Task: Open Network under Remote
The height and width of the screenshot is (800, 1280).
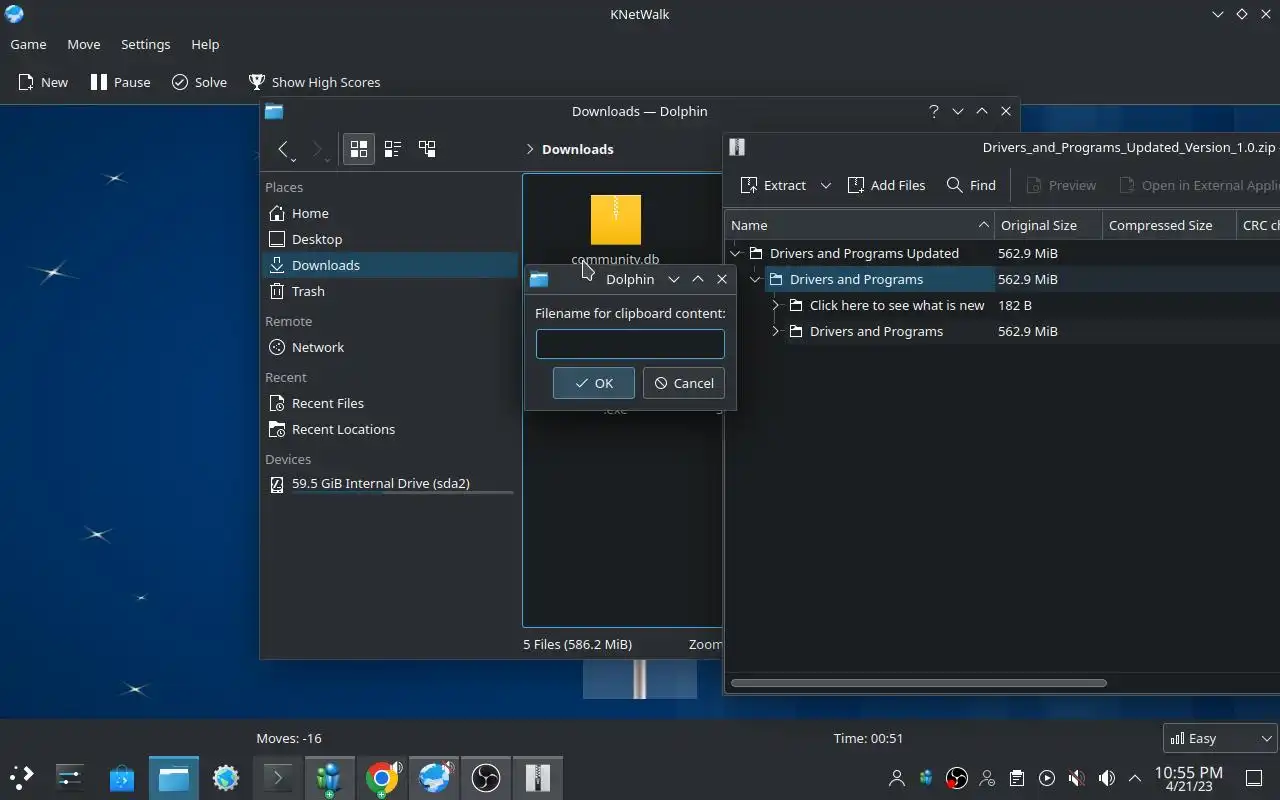Action: click(x=390, y=347)
